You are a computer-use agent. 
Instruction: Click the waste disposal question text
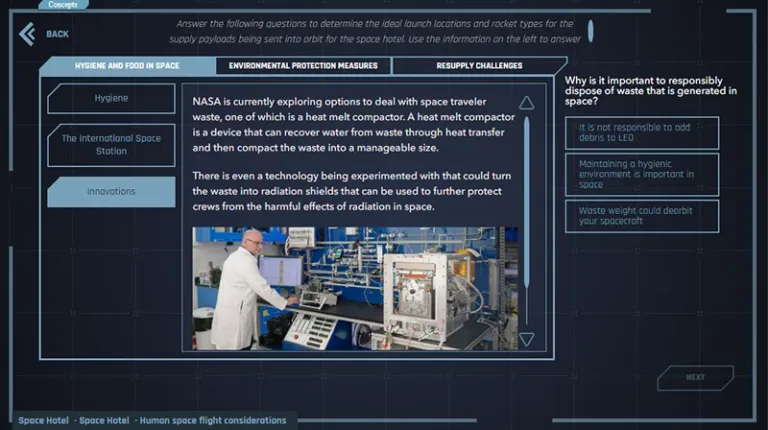pyautogui.click(x=650, y=90)
